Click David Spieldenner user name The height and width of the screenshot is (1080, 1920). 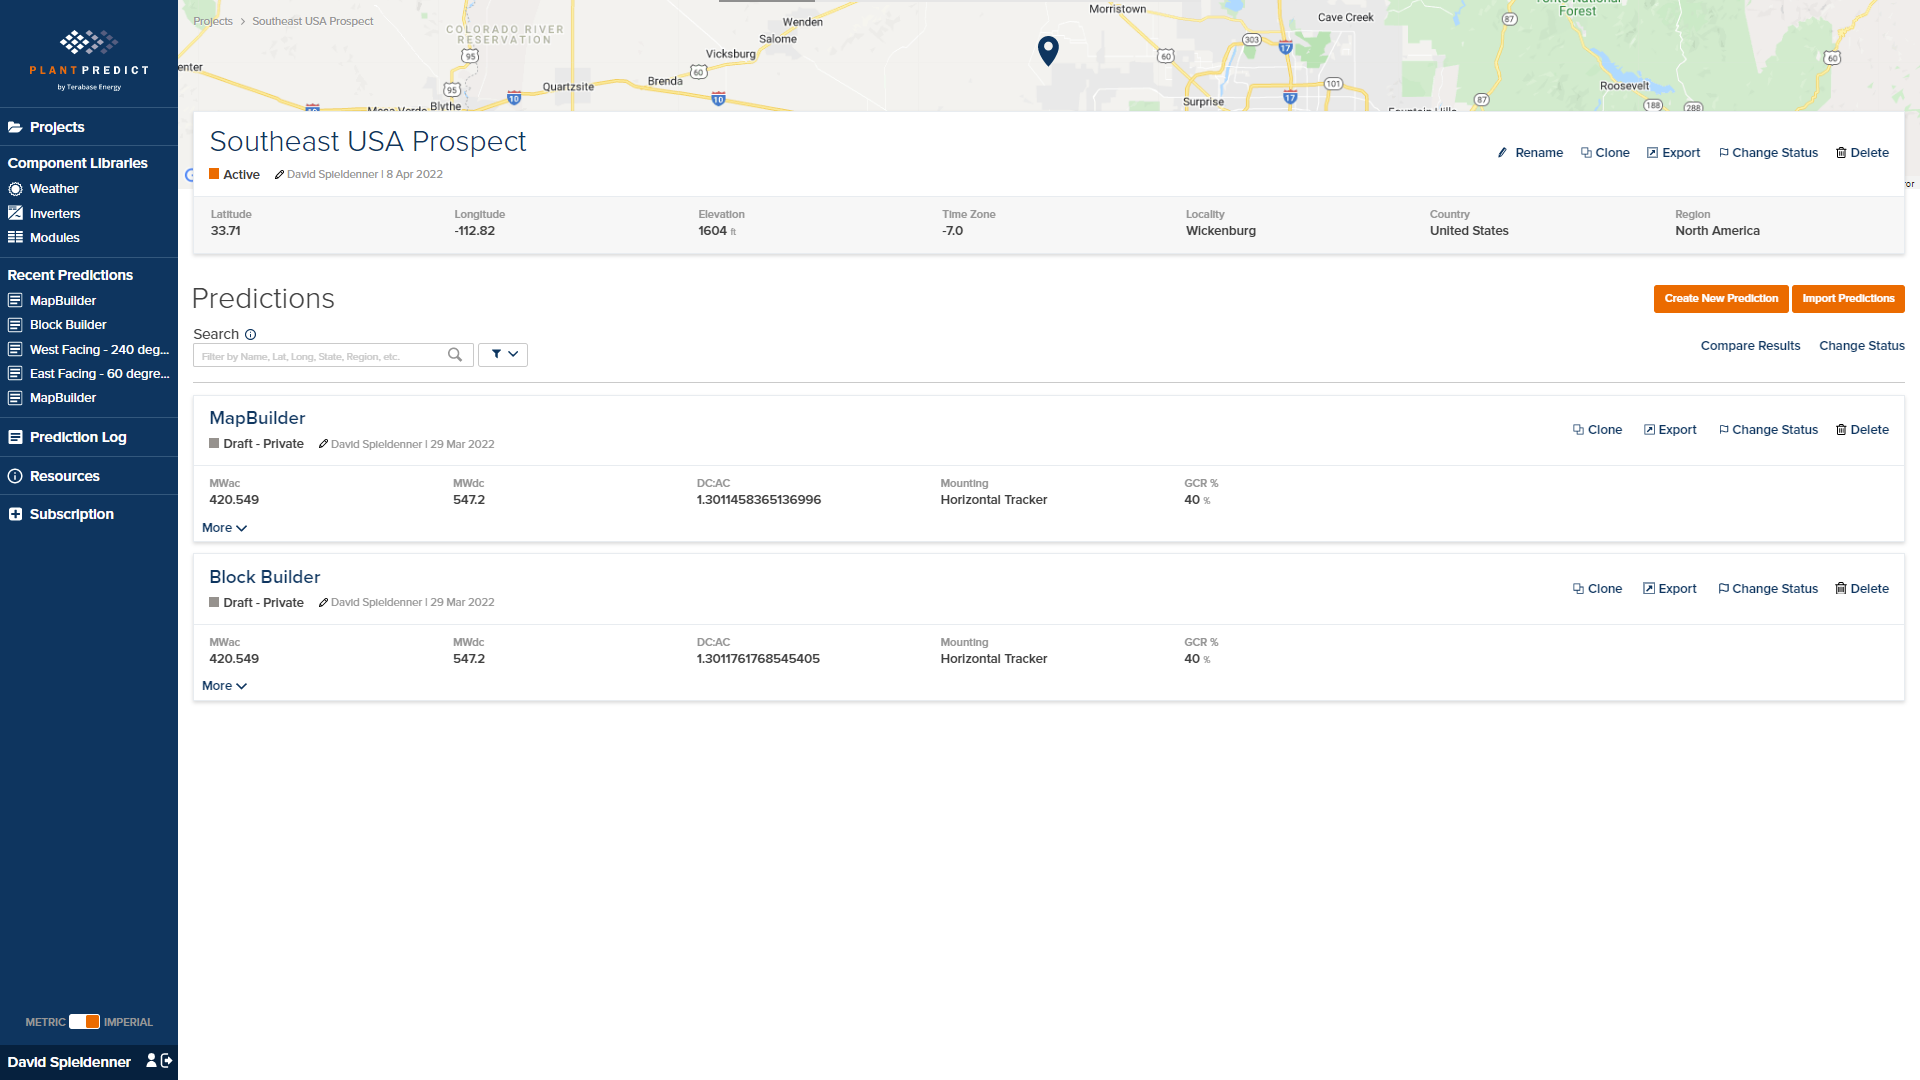tap(69, 1062)
